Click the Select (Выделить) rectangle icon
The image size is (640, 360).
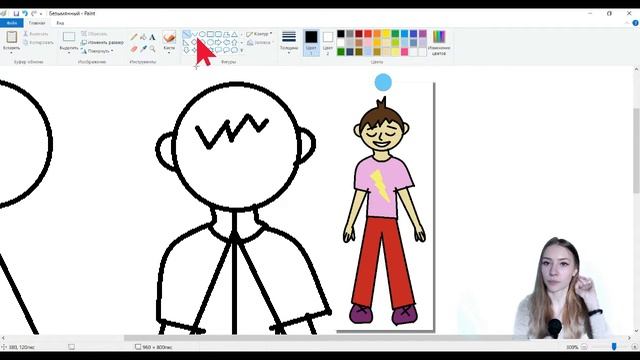69,37
